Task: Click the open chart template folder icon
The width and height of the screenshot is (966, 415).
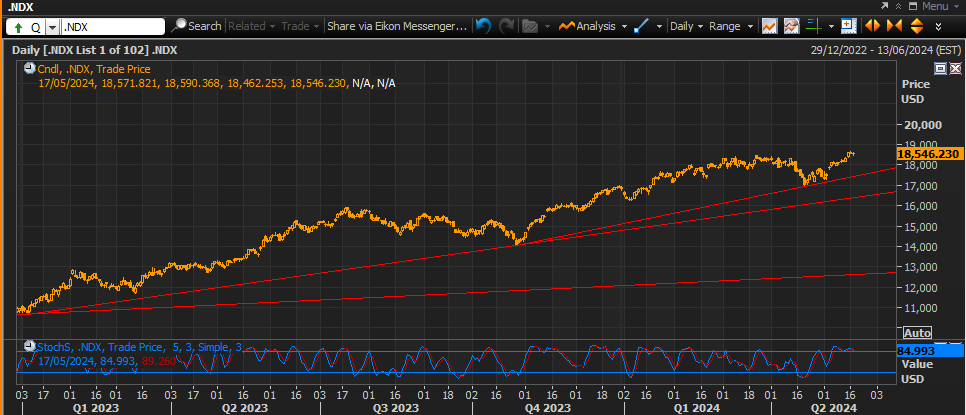Action: [x=529, y=26]
